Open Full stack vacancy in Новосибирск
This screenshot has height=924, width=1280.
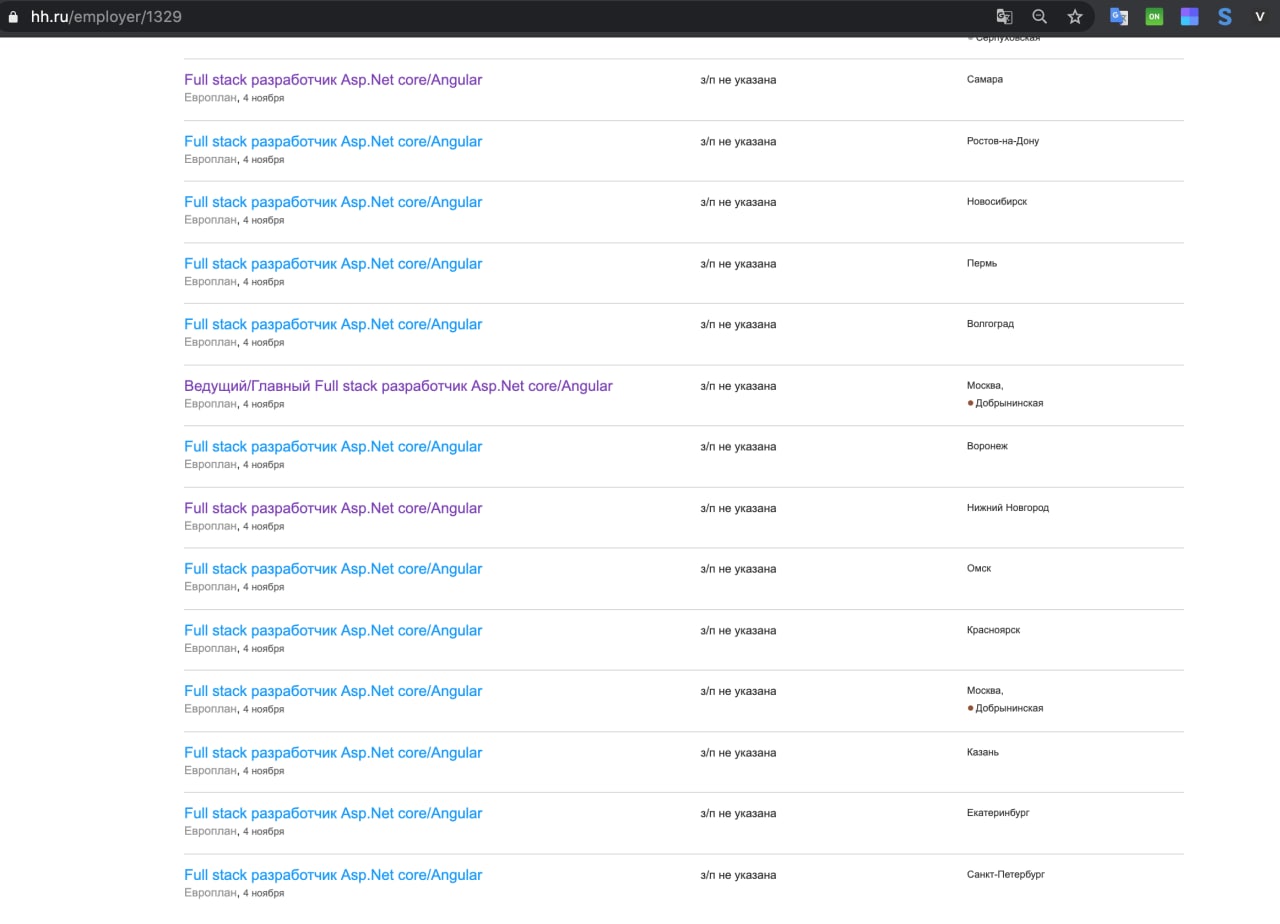click(333, 202)
